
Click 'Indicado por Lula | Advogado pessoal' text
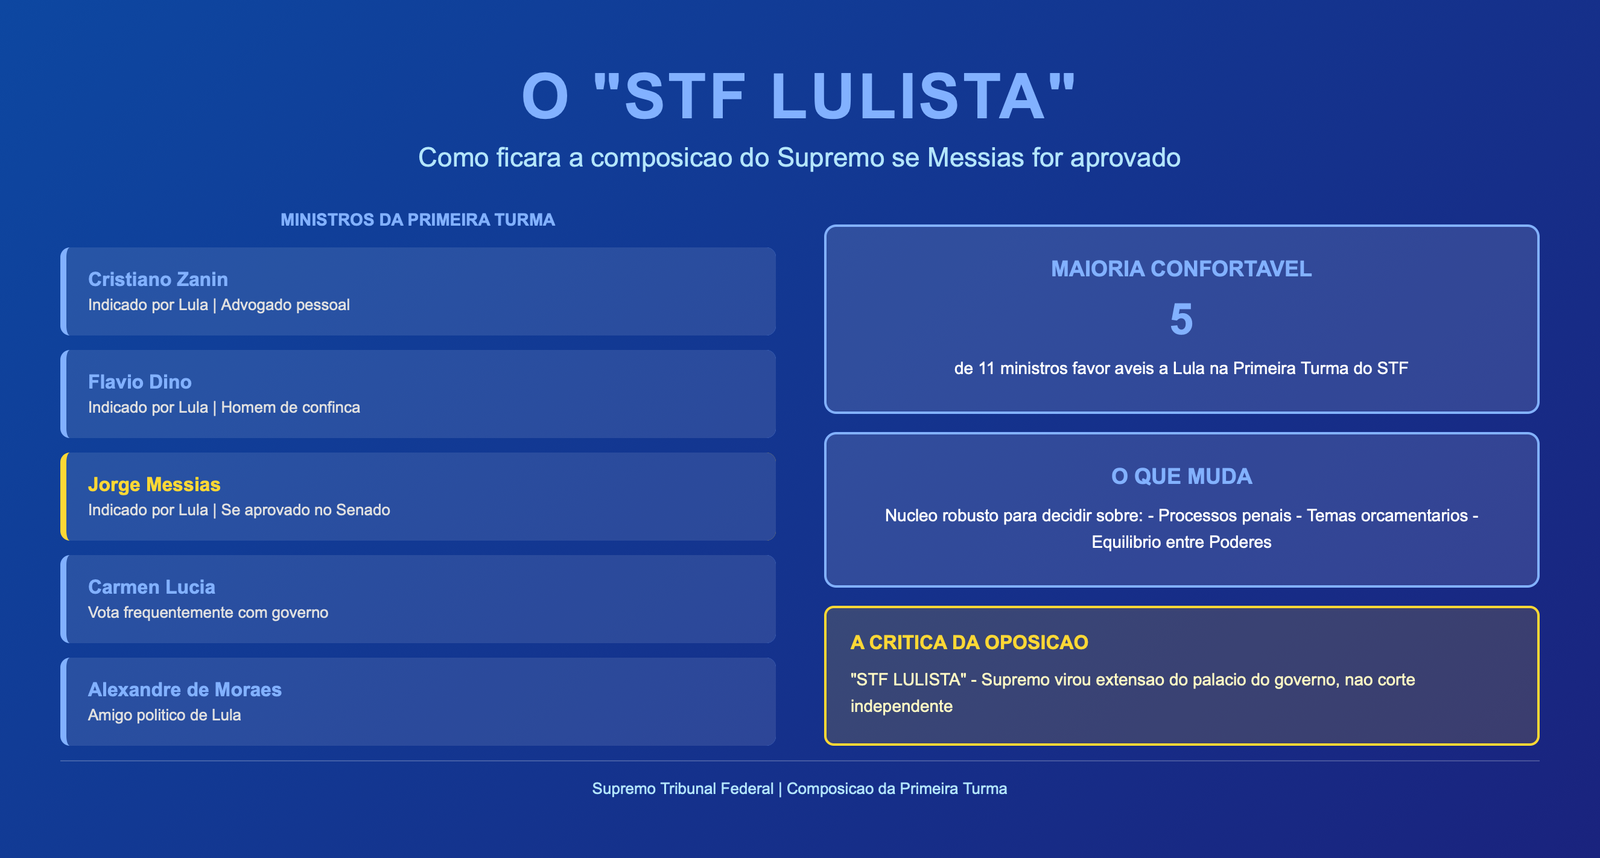(x=219, y=305)
